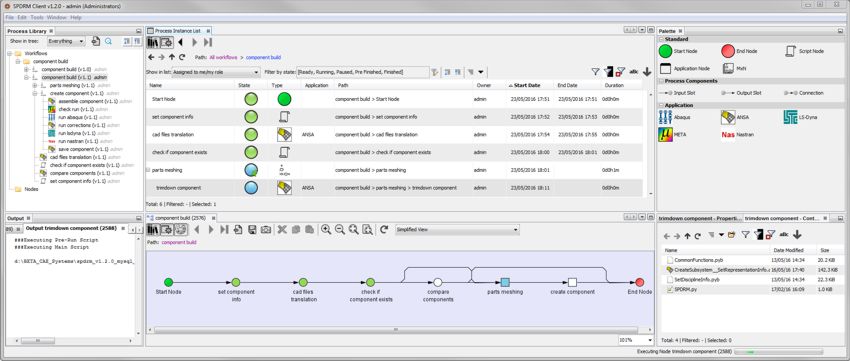Screen dimensions: 850x361
Task: Pick the Script Node palette item
Action: (804, 51)
